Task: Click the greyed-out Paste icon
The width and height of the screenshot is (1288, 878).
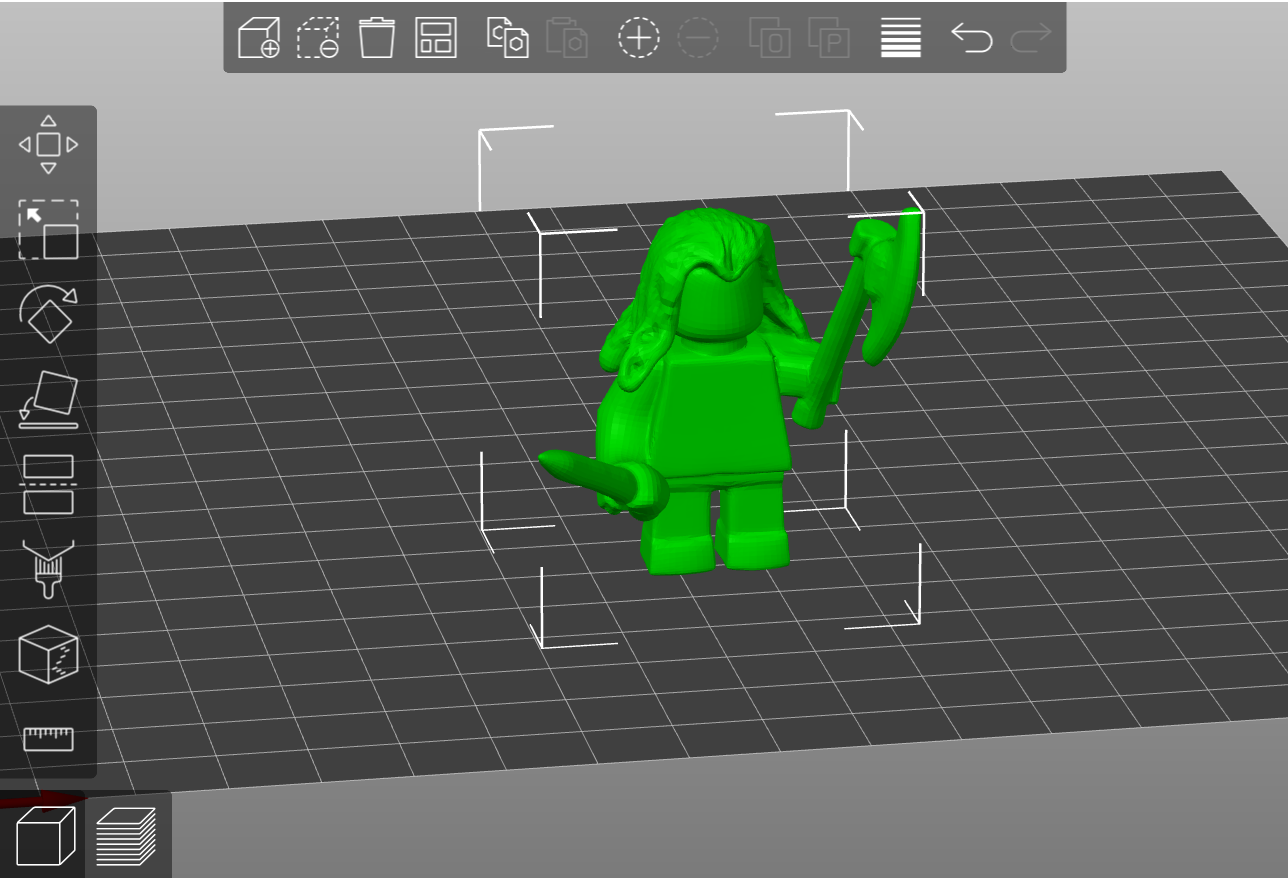Action: click(567, 38)
